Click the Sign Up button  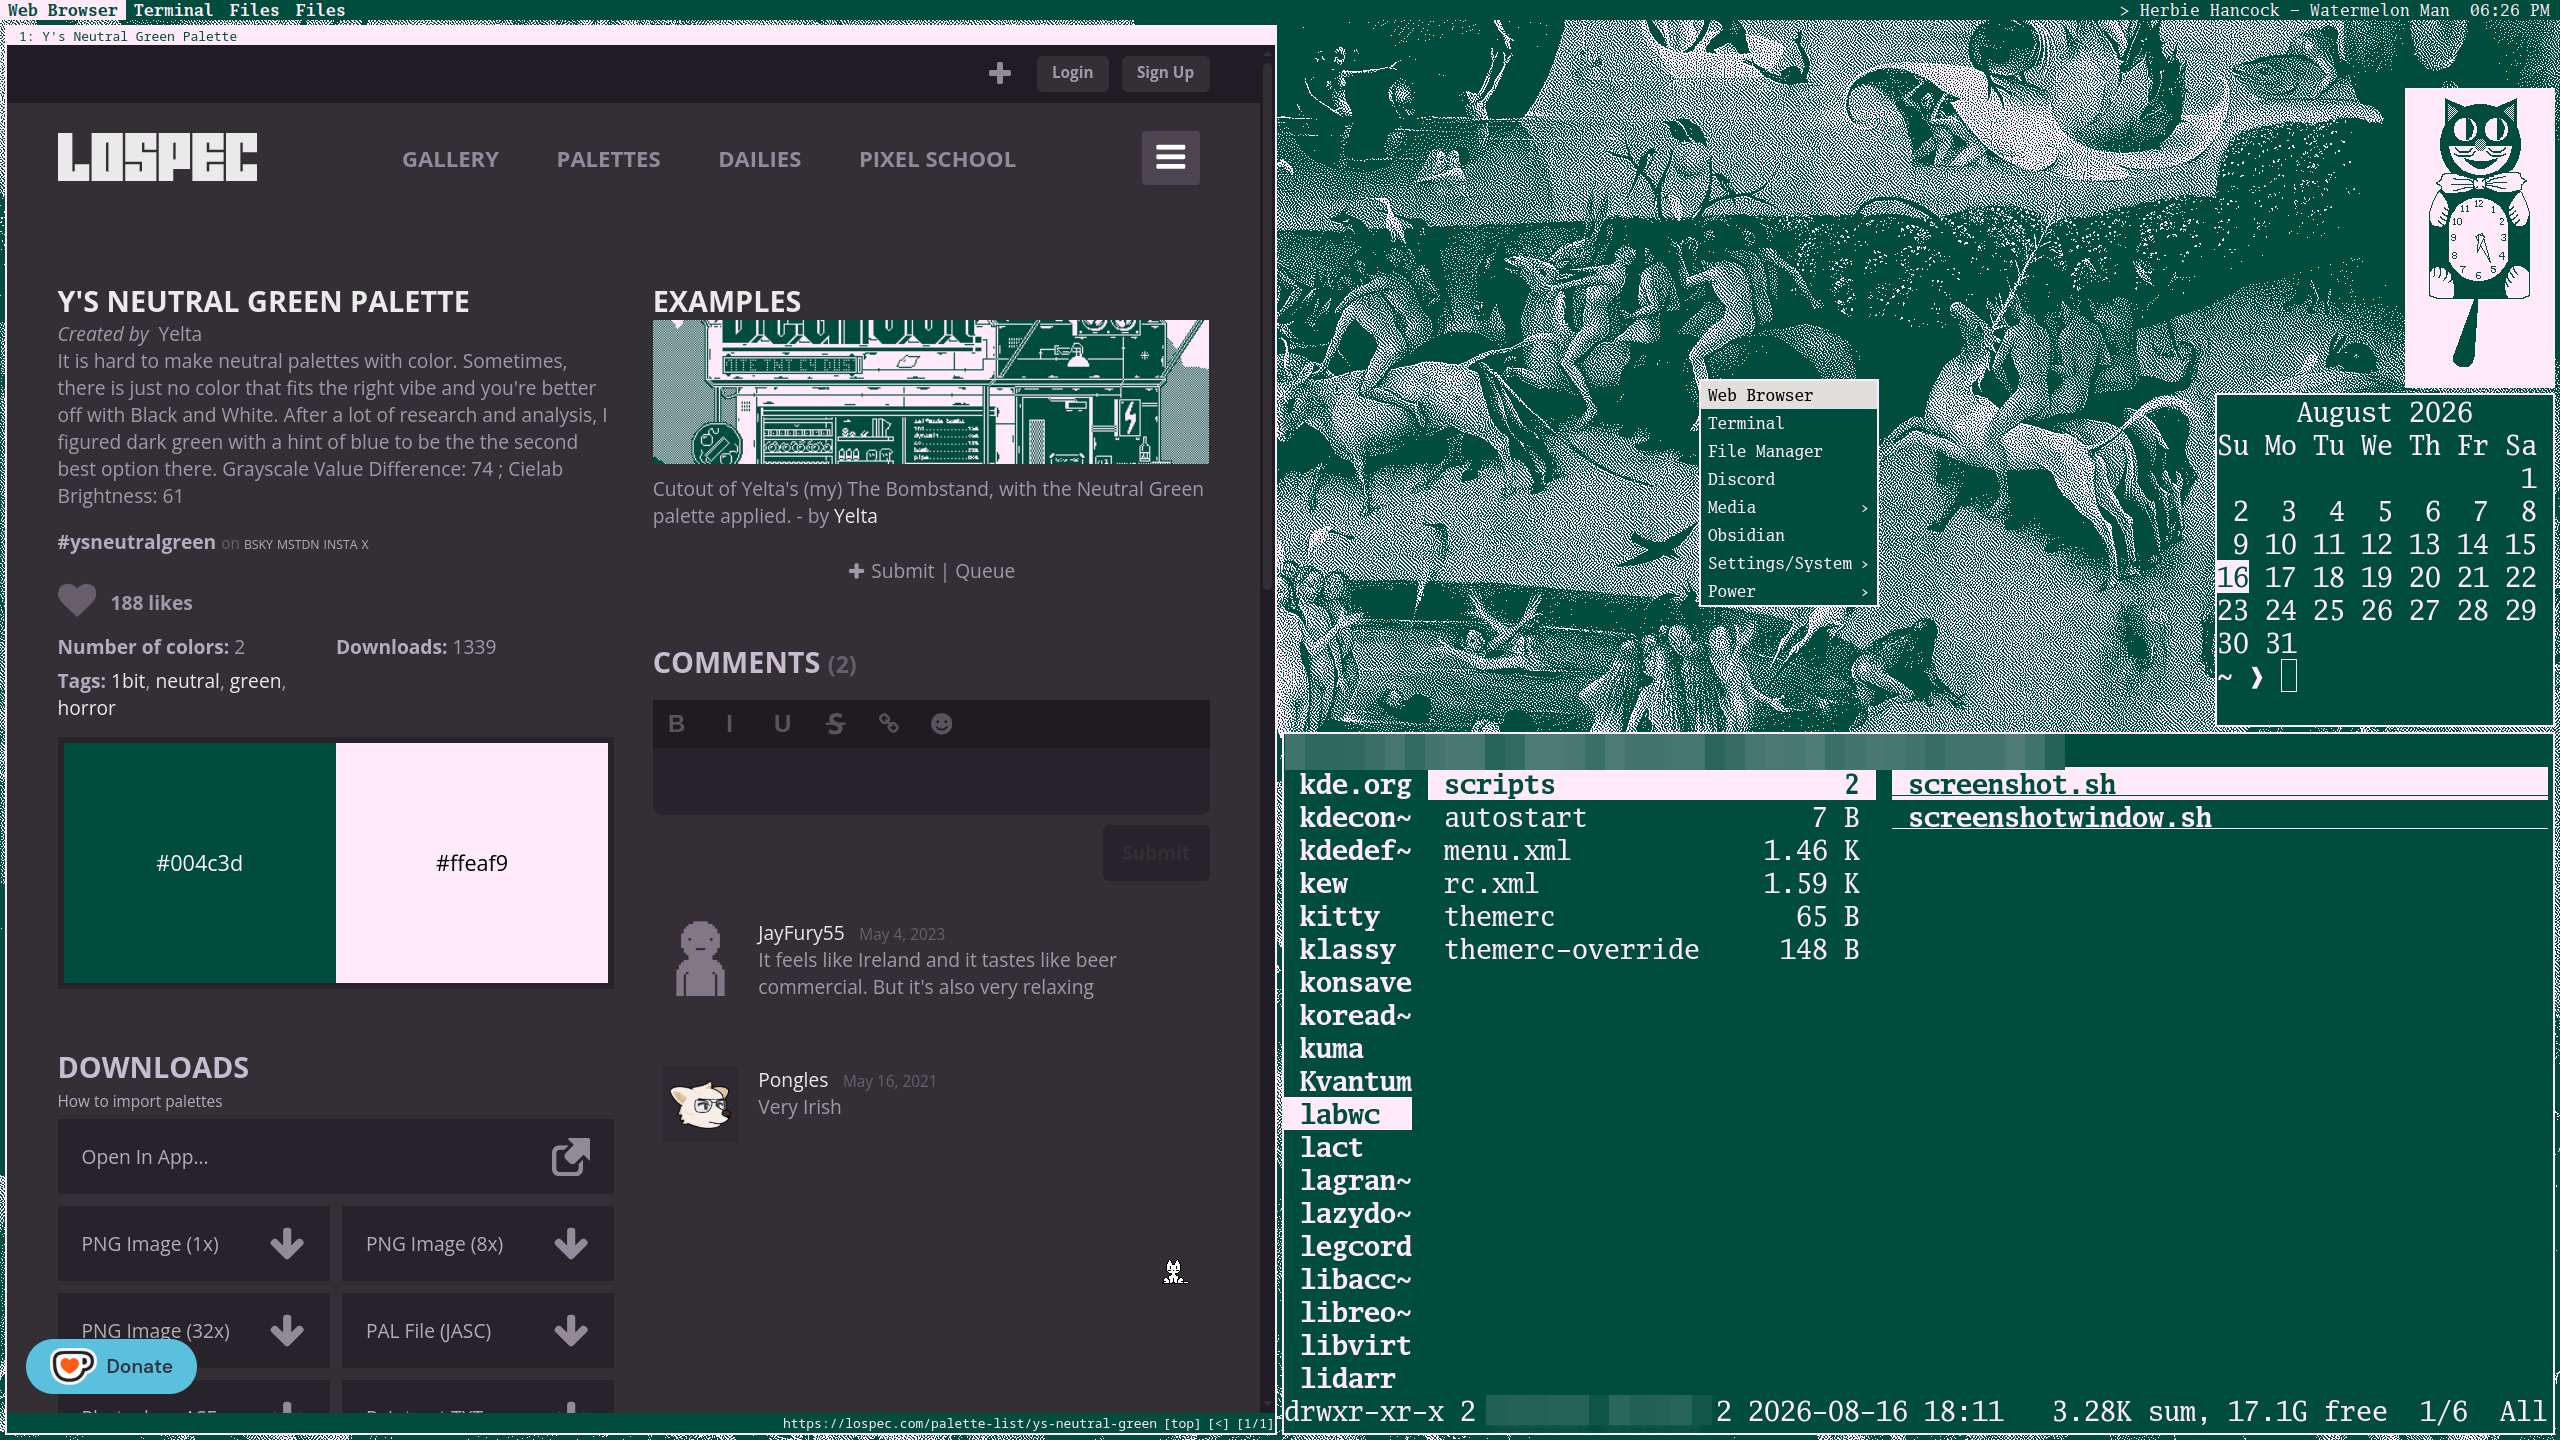coord(1165,73)
